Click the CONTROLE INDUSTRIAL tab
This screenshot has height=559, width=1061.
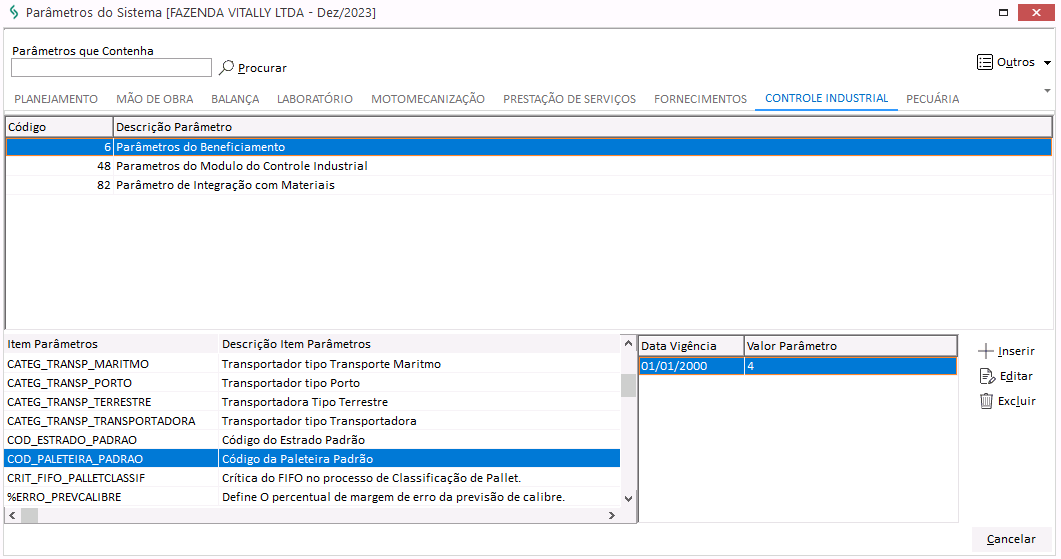826,98
